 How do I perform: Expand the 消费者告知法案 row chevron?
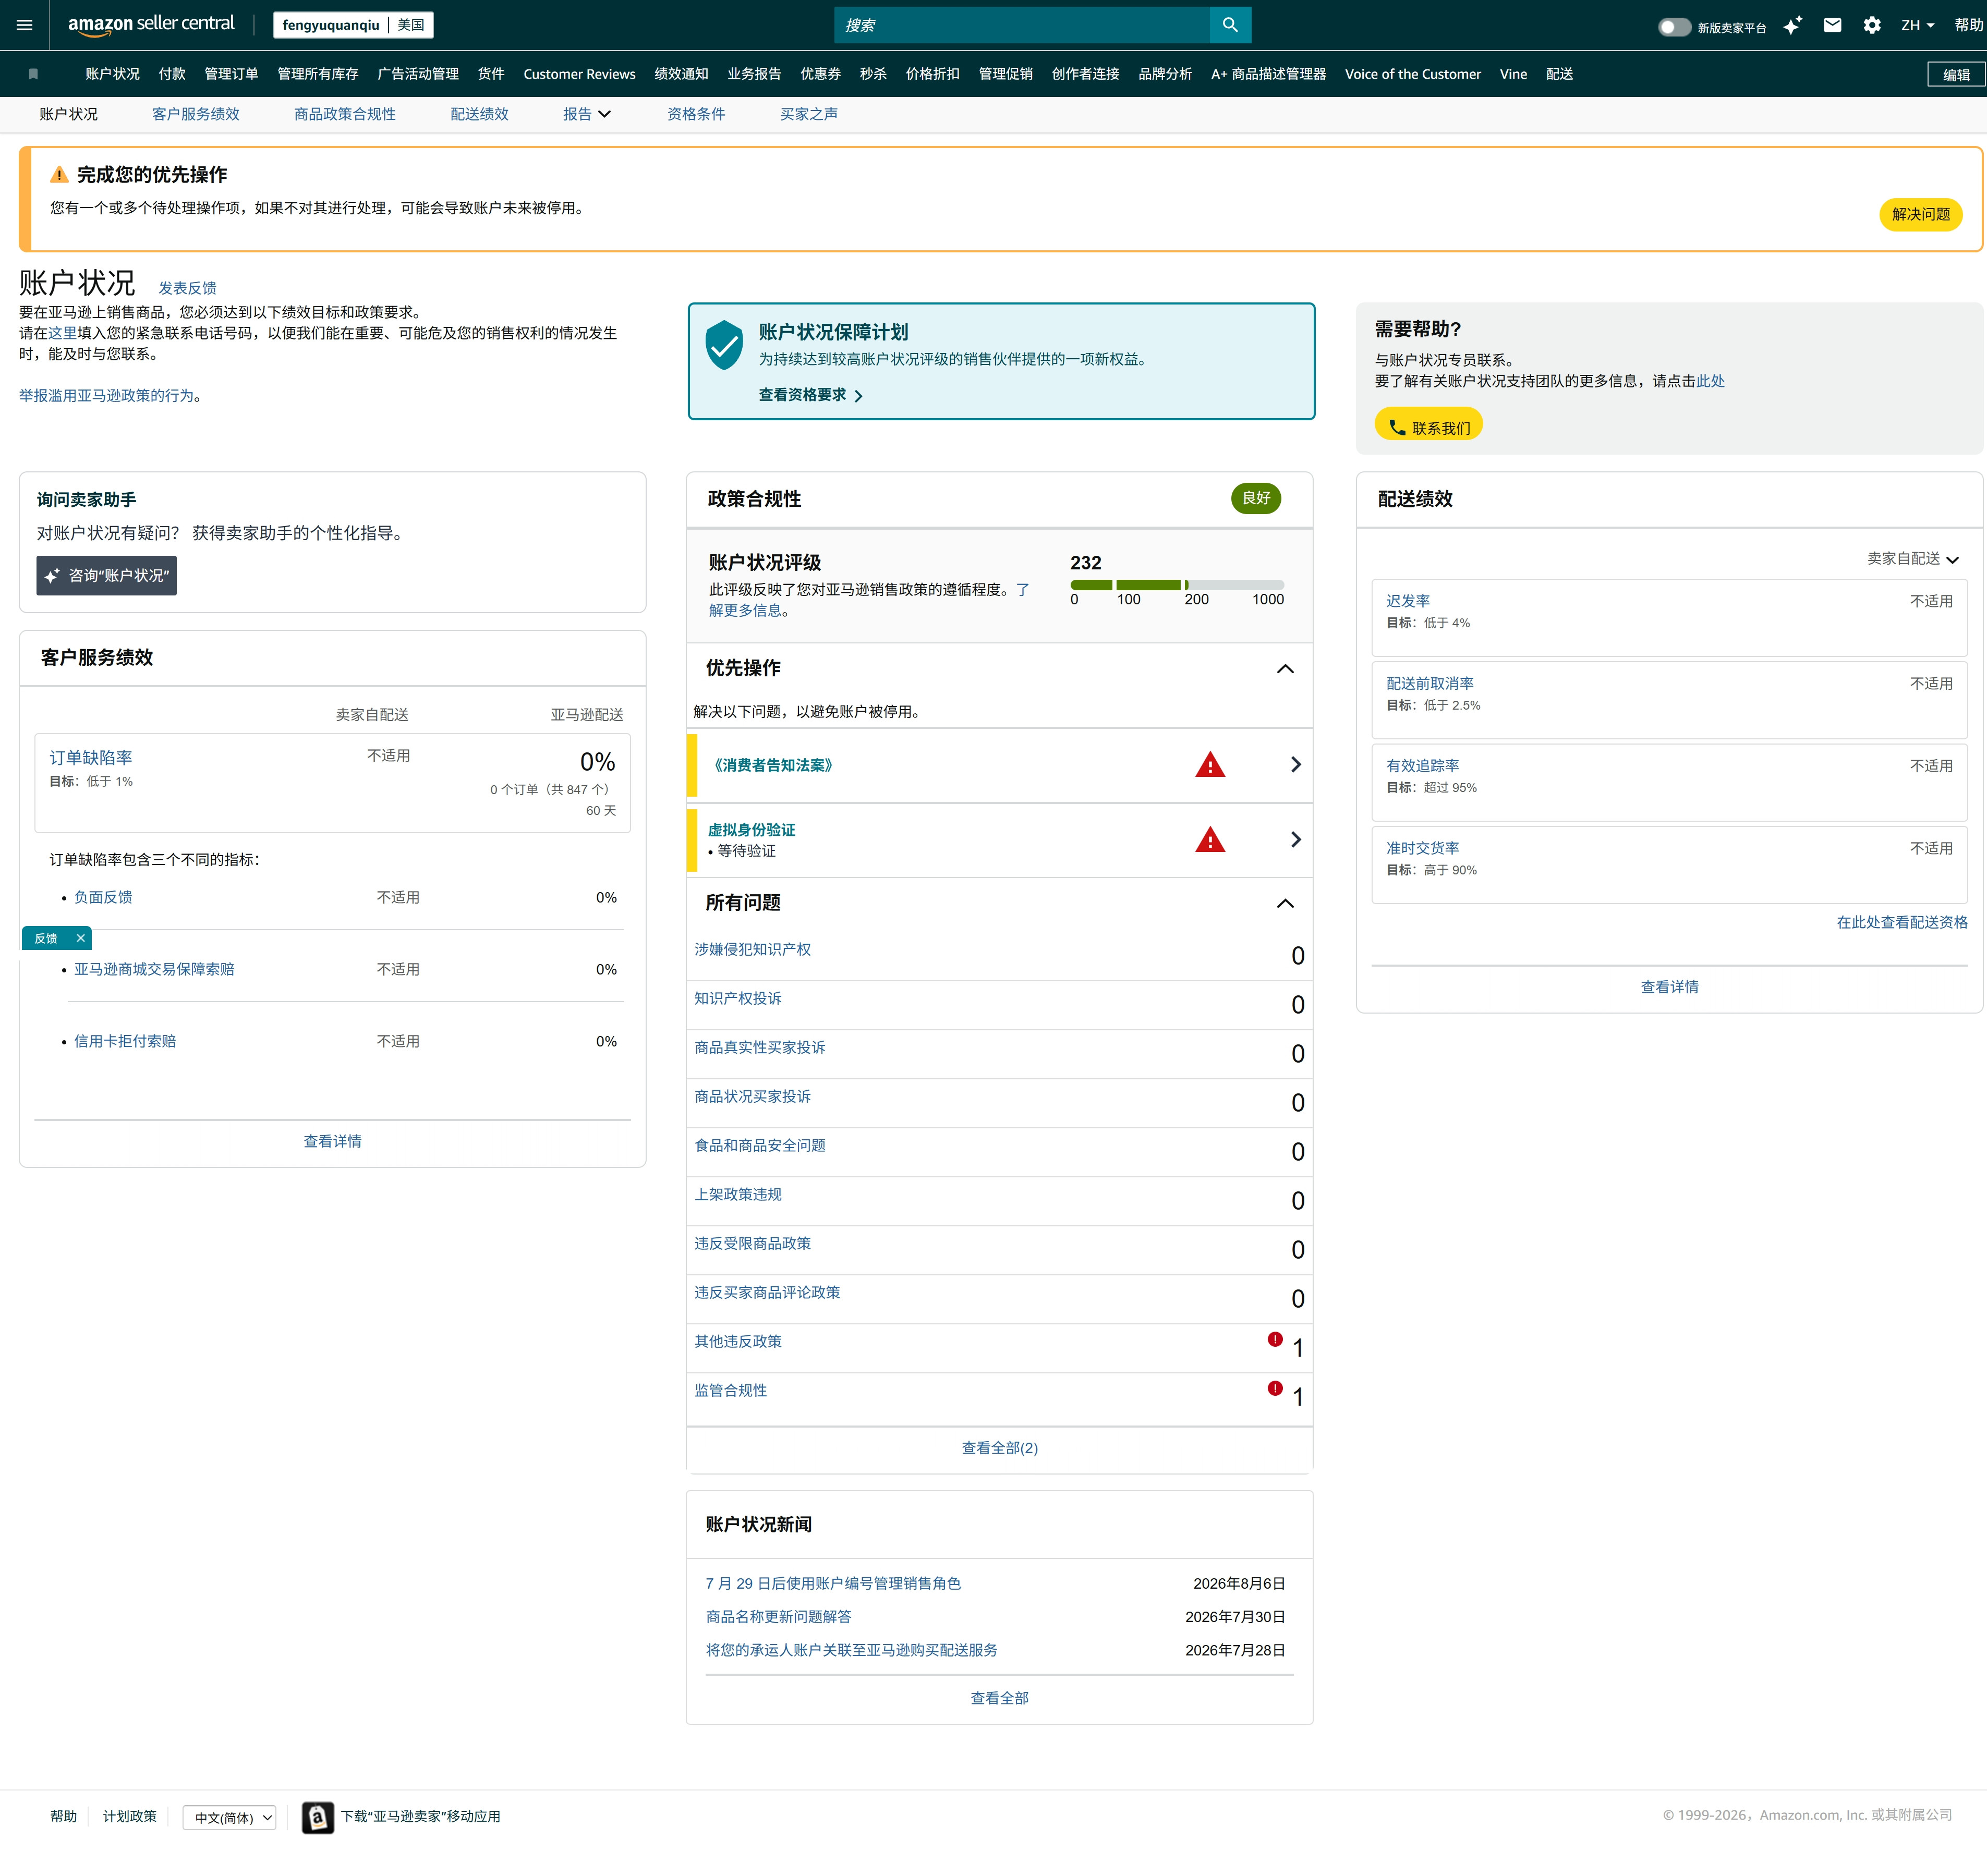coord(1296,765)
